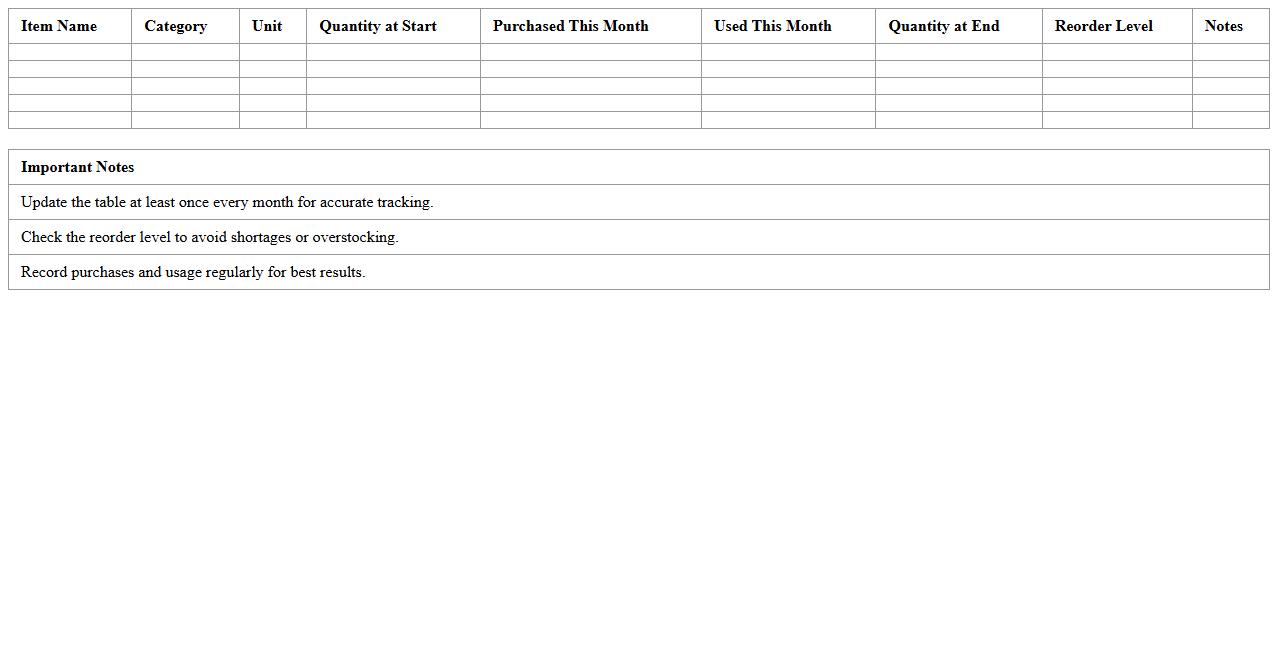Click the Important Notes heading
Image resolution: width=1278 pixels, height=650 pixels.
pos(77,167)
